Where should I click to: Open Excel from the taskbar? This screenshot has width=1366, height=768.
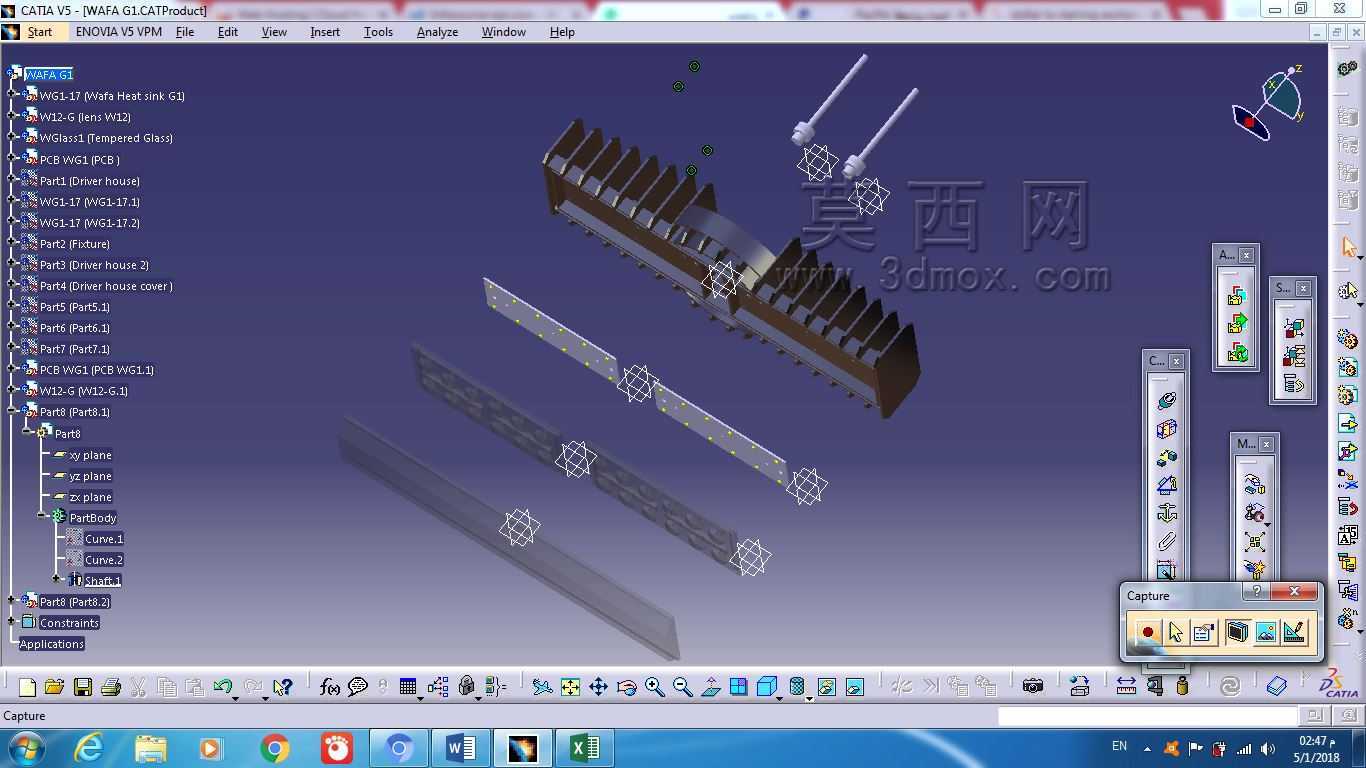pyautogui.click(x=585, y=748)
